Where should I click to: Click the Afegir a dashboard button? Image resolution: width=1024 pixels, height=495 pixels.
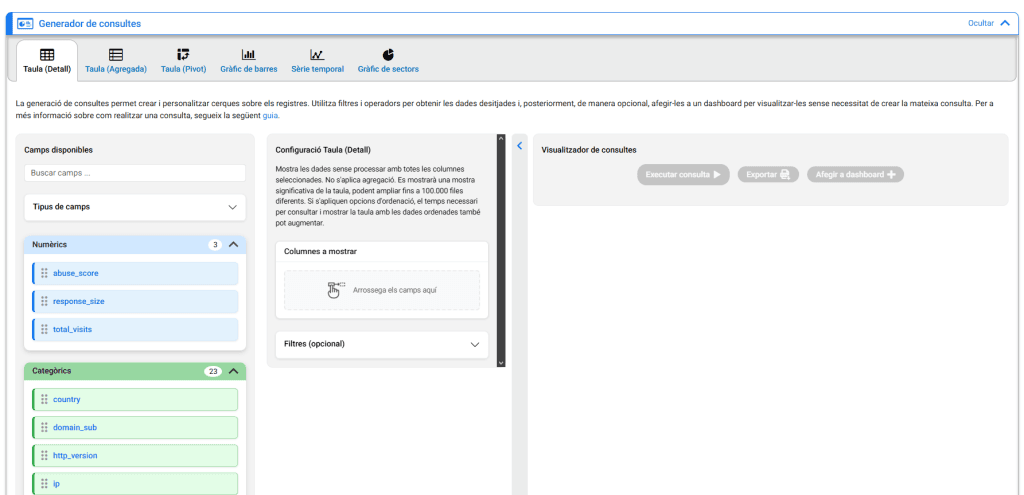pos(855,174)
